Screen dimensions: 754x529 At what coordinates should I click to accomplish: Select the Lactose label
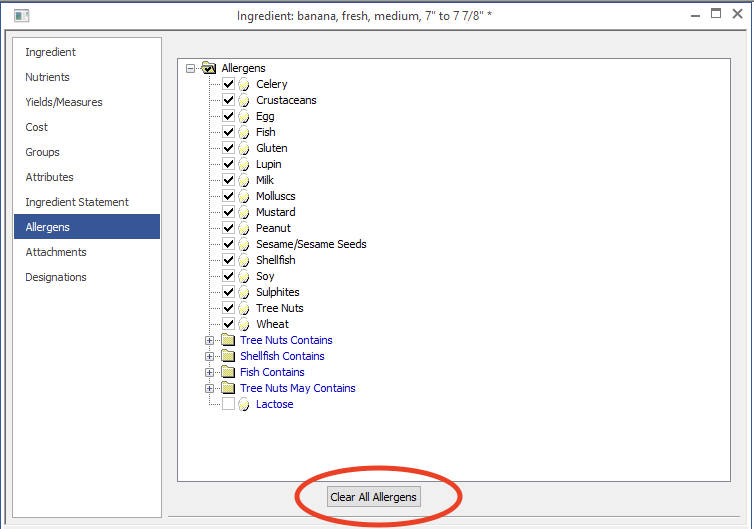(x=275, y=404)
